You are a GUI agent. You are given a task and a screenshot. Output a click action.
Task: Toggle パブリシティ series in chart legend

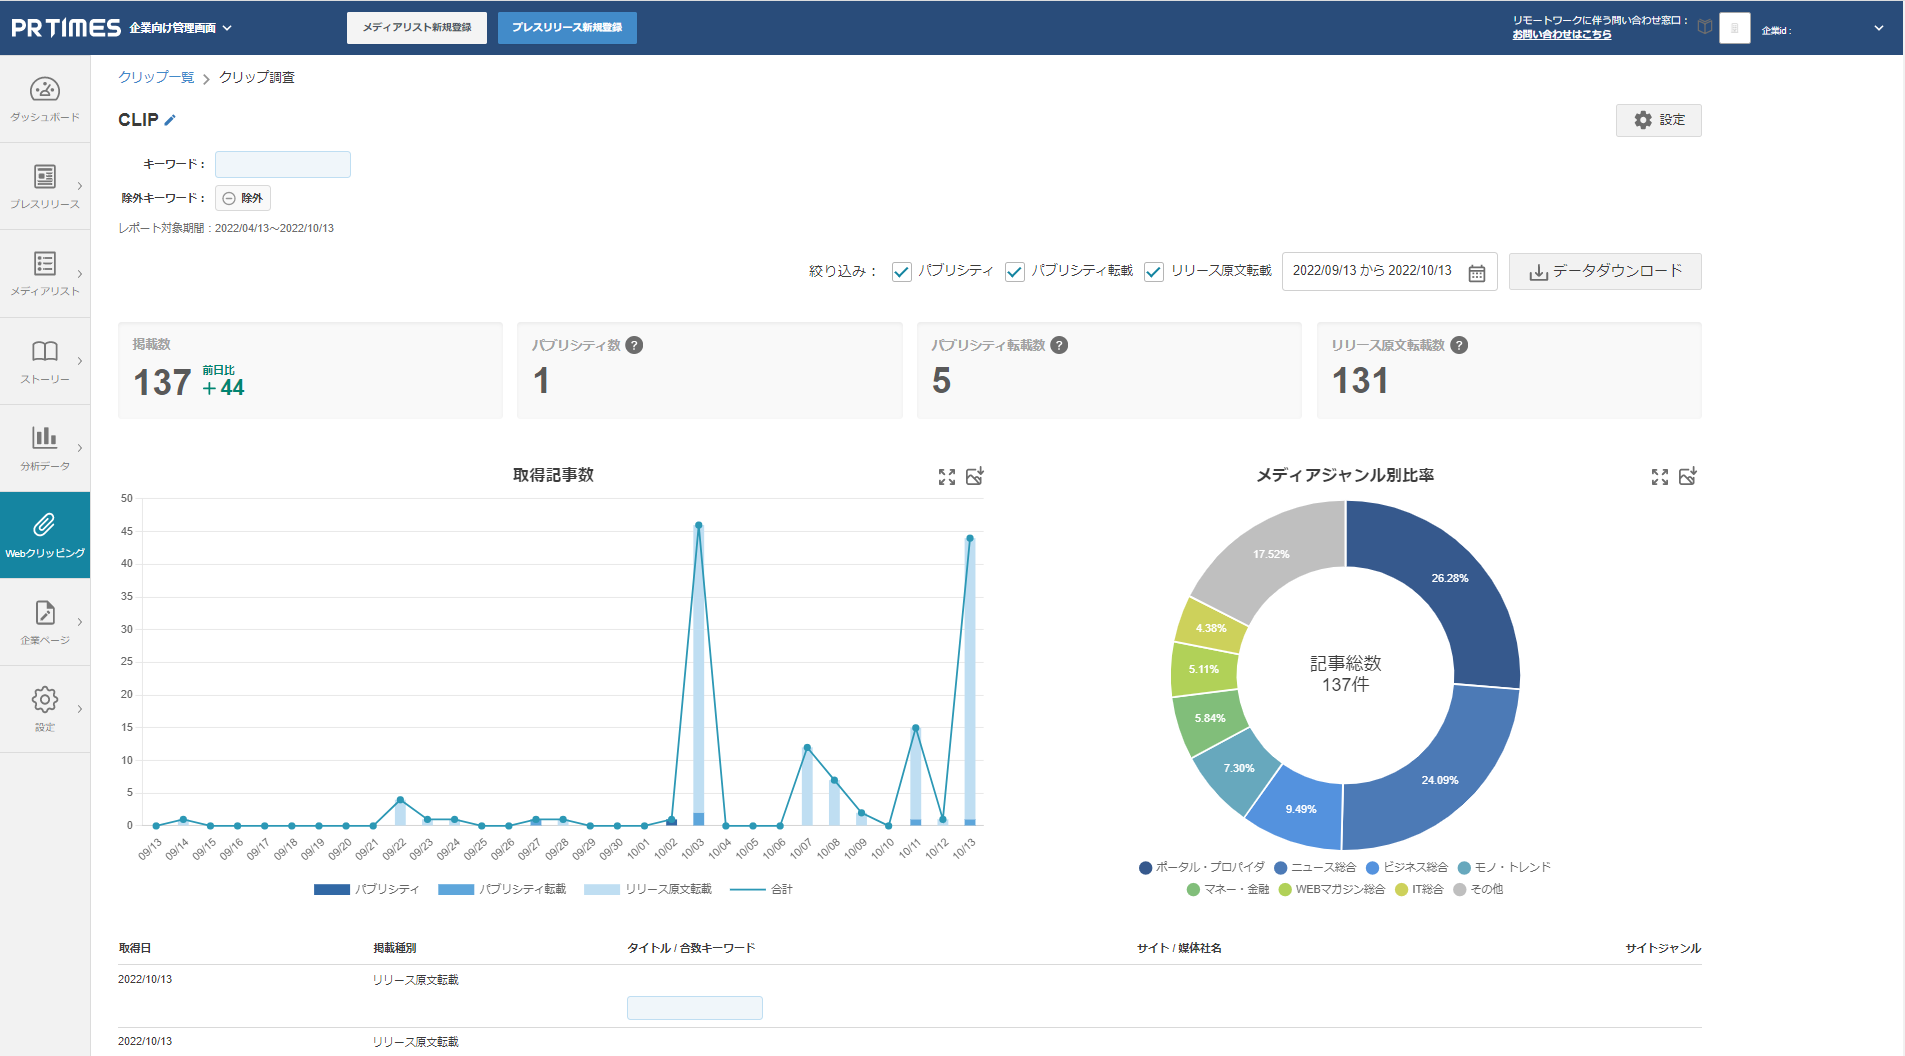coord(367,889)
